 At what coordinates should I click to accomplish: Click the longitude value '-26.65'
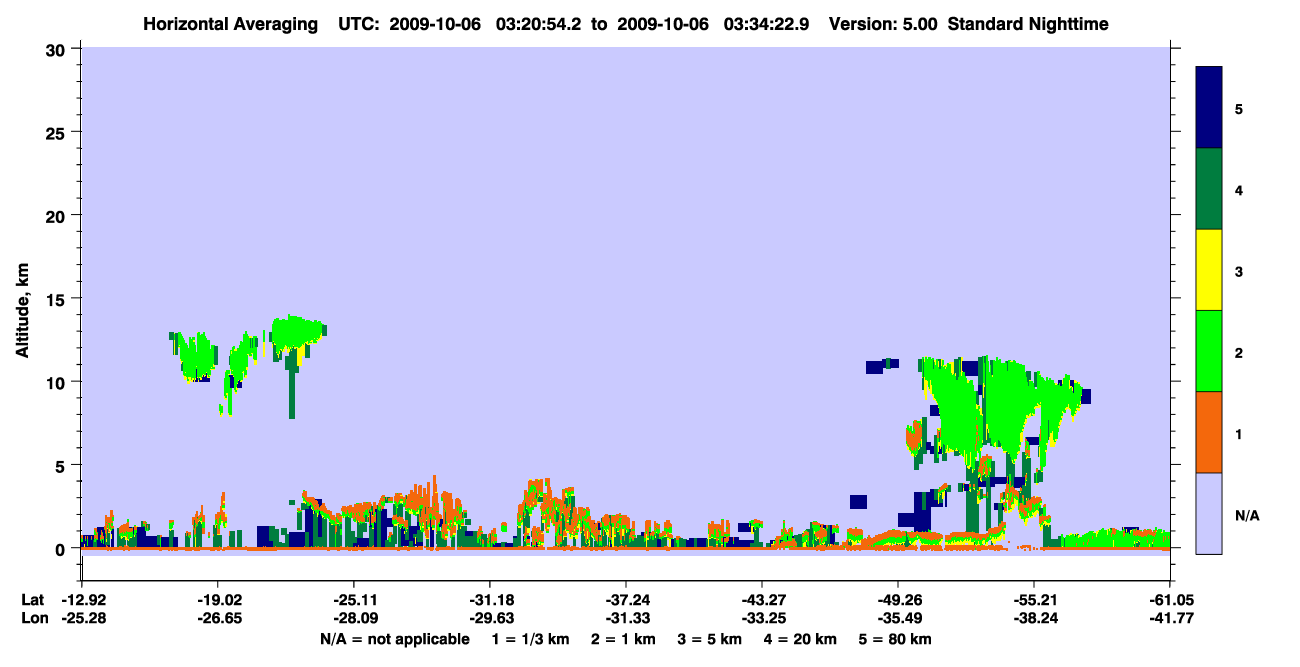[217, 618]
